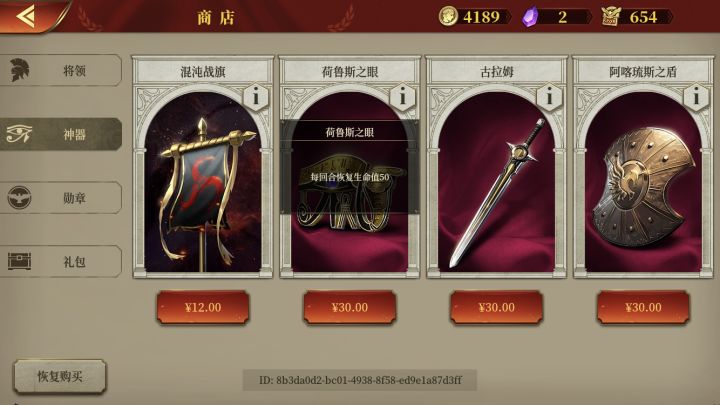The height and width of the screenshot is (405, 720).
Task: Open the 礼包 gift packs tab
Action: click(x=61, y=262)
